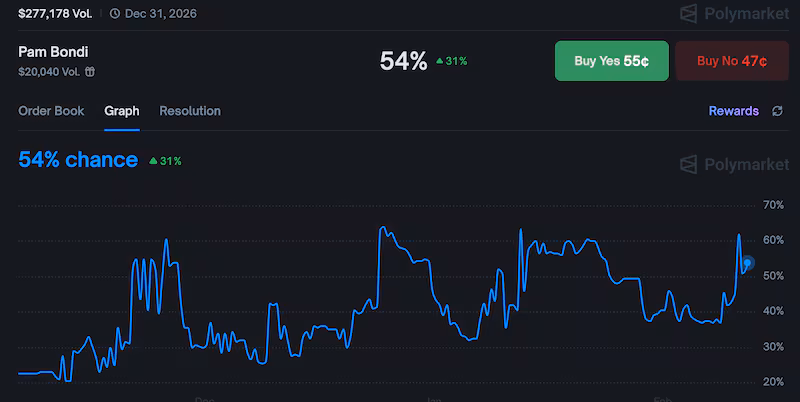Switch to the Graph tab
This screenshot has height=402, width=800.
click(122, 111)
